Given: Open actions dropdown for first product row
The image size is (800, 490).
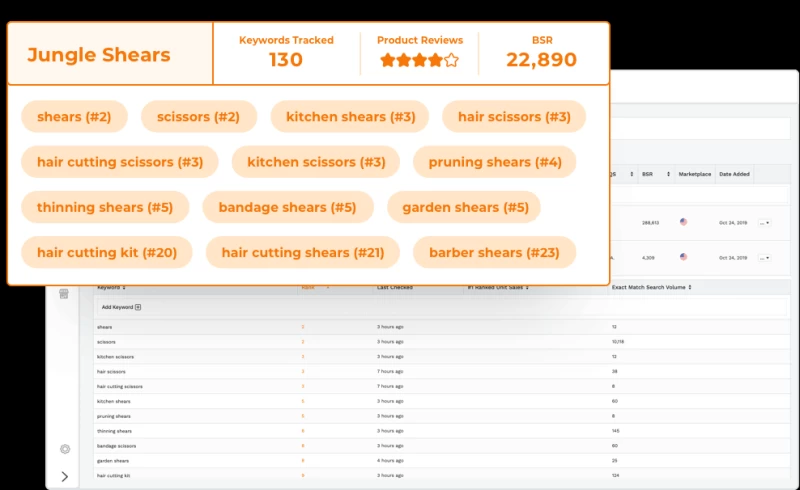Looking at the screenshot, I should click(x=764, y=222).
